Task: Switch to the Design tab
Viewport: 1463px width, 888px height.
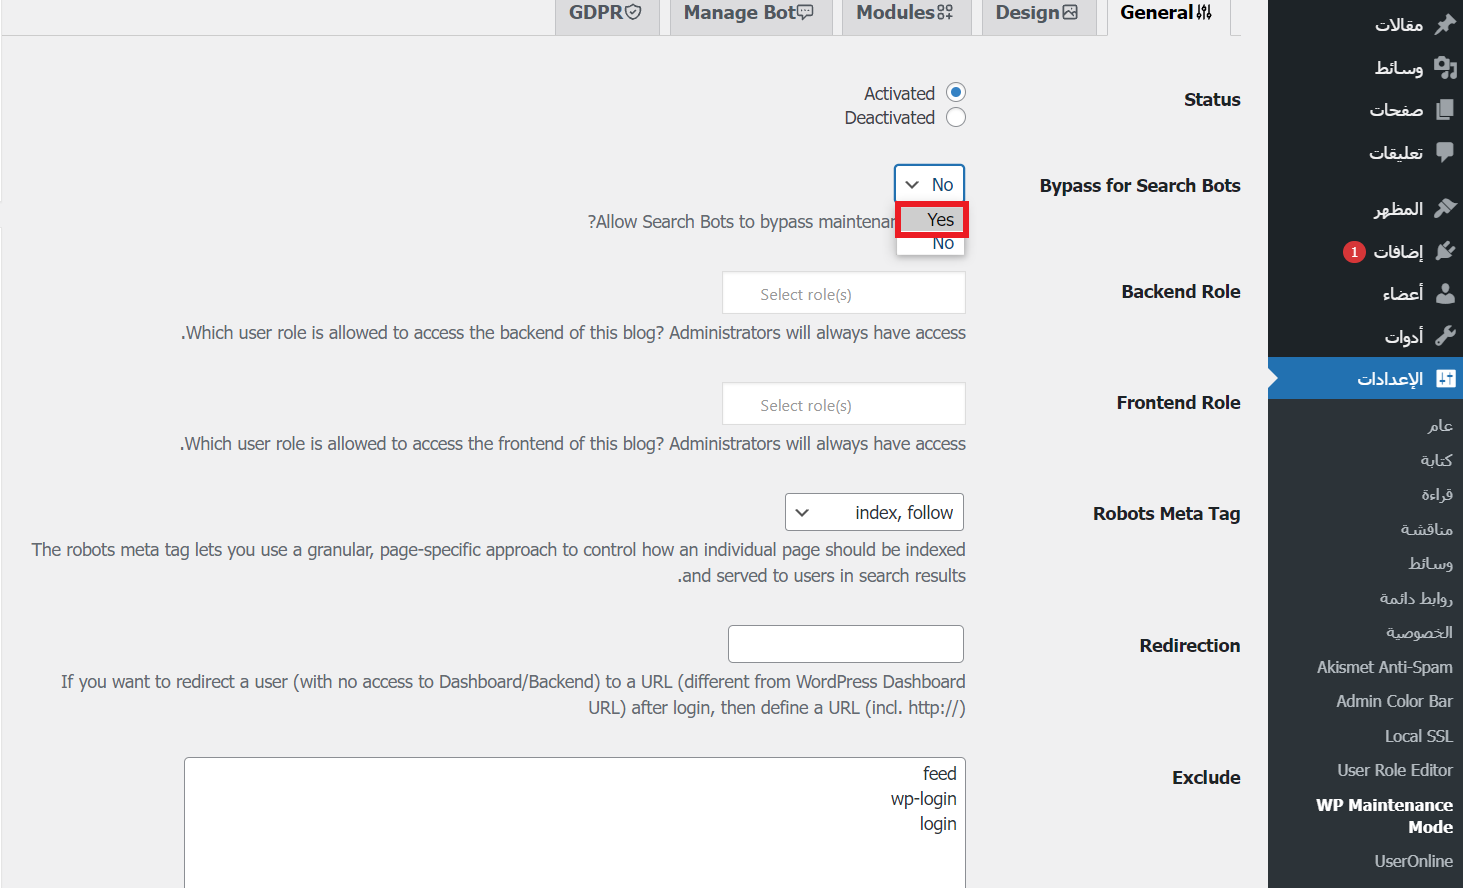Action: tap(1036, 14)
